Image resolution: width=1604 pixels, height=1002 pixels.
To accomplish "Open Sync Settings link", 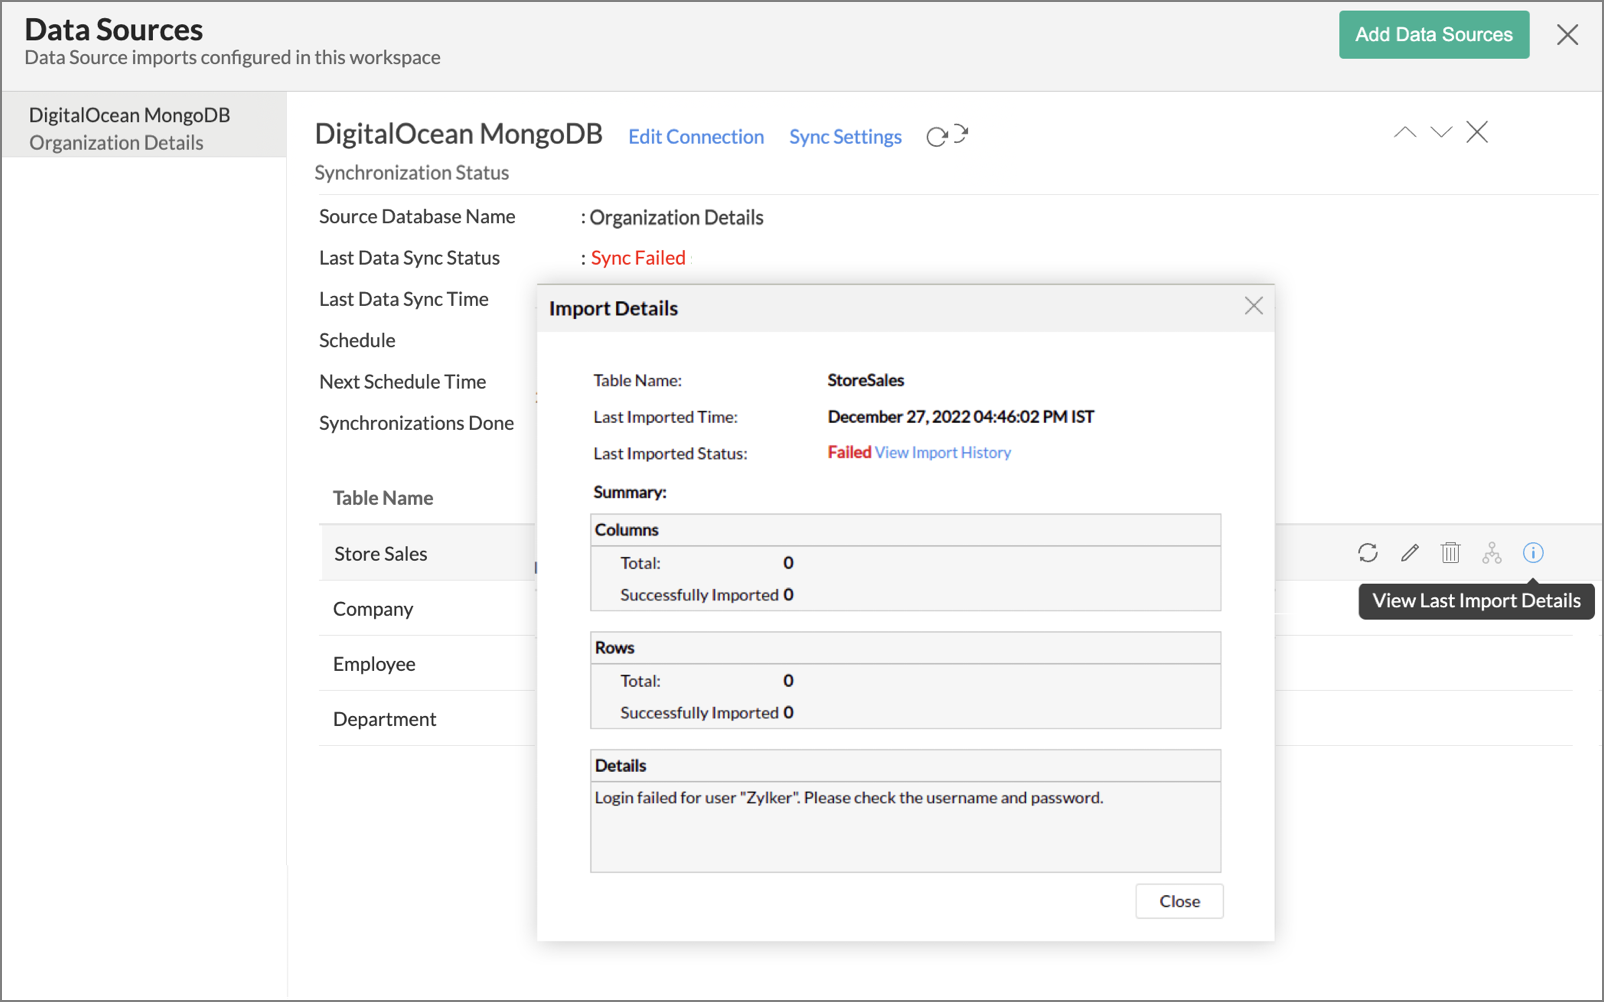I will pos(845,137).
